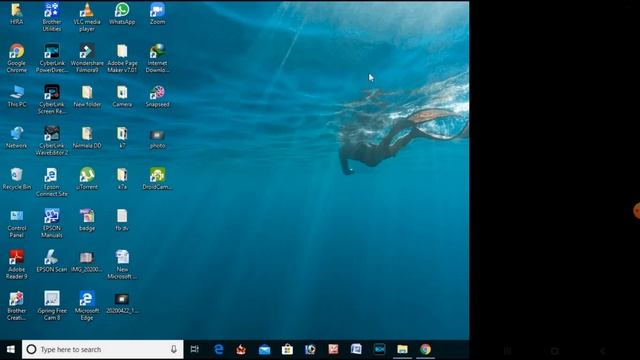The width and height of the screenshot is (640, 360).
Task: Select the Adobe Reader 9 icon
Action: (17, 264)
